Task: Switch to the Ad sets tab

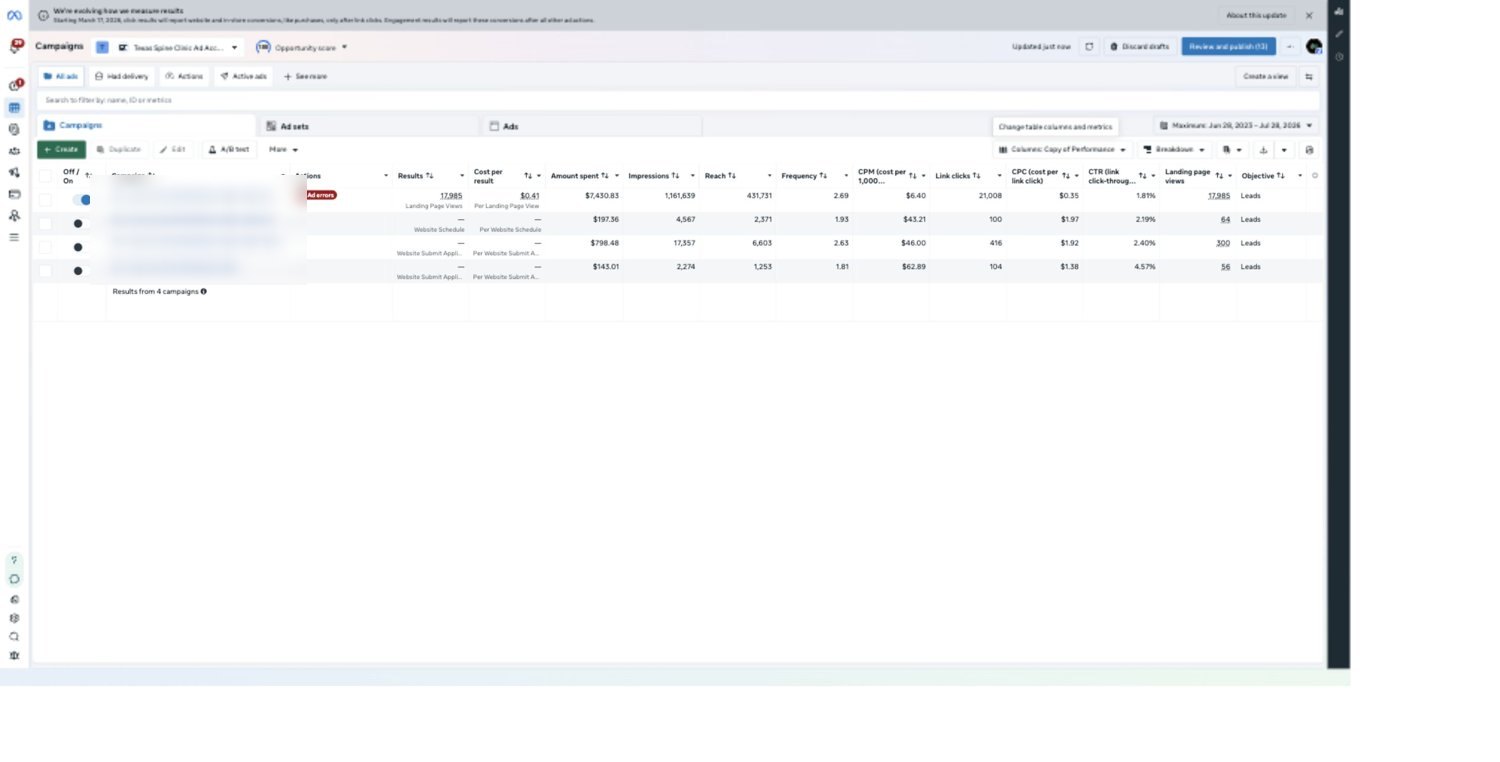Action: 369,126
